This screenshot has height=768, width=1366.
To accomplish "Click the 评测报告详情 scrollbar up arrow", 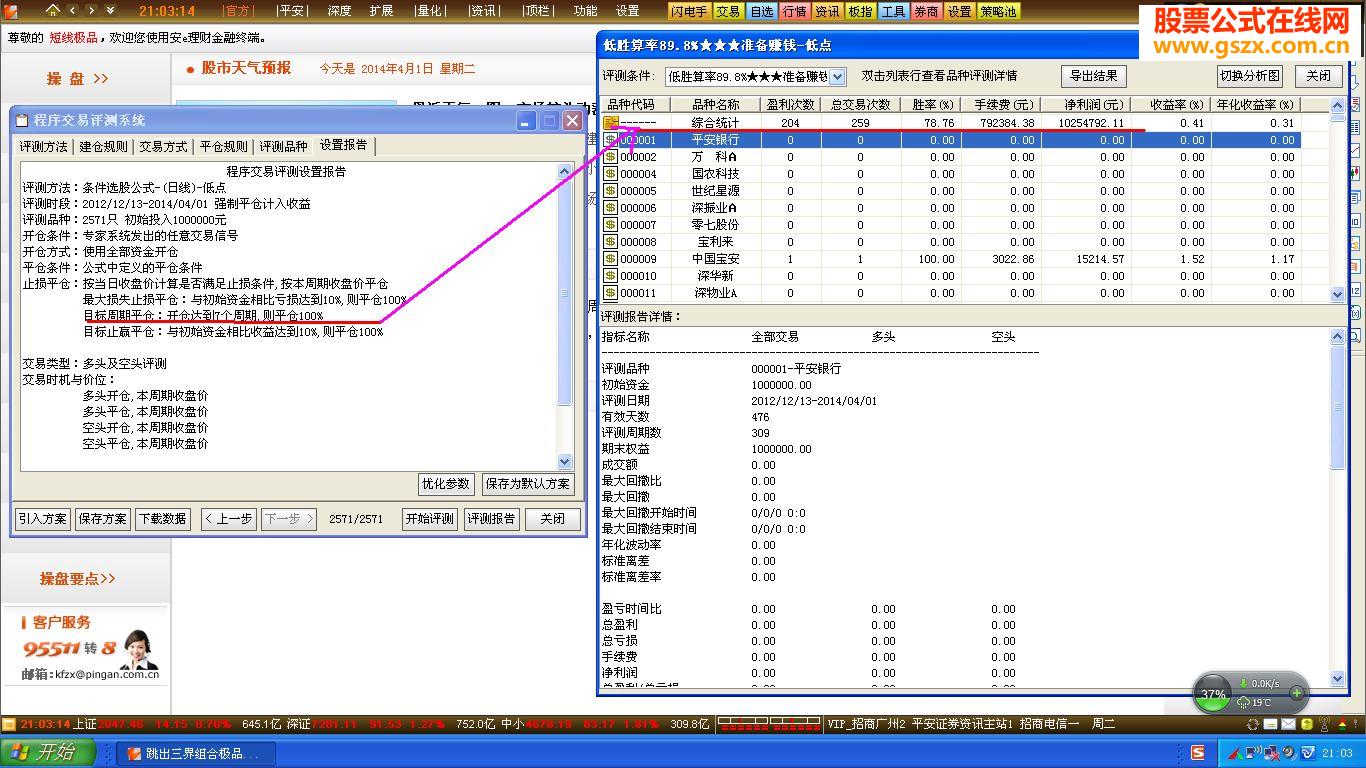I will [x=1338, y=337].
